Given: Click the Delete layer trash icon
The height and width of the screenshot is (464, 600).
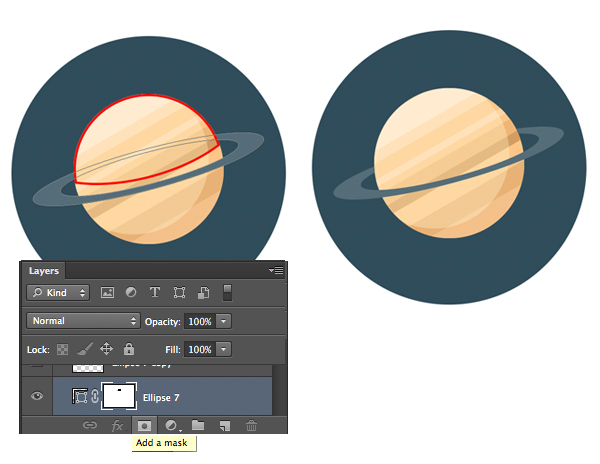Looking at the screenshot, I should tap(251, 425).
